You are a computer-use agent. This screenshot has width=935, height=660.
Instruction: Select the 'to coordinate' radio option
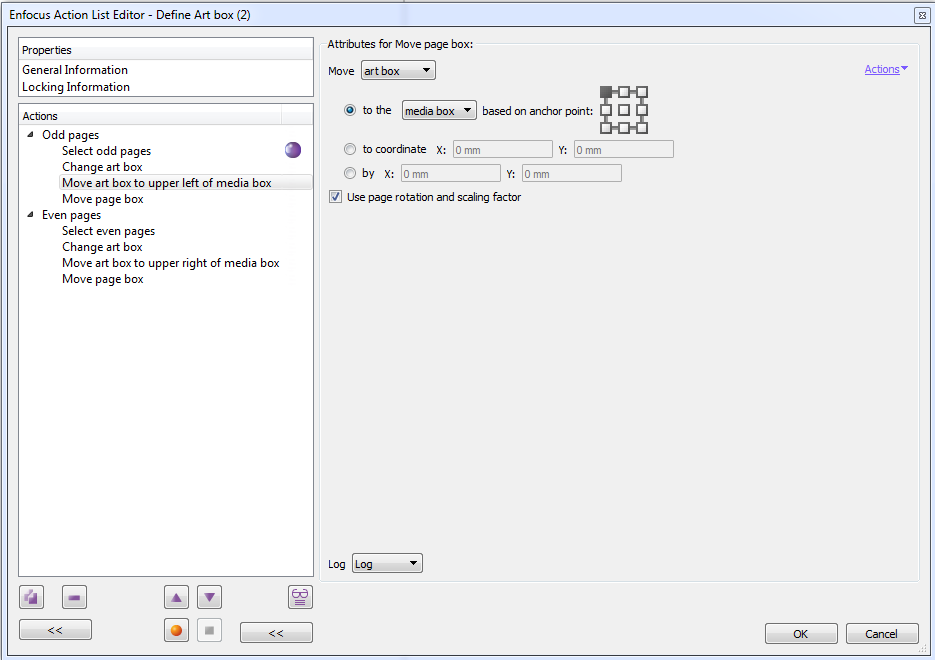350,149
